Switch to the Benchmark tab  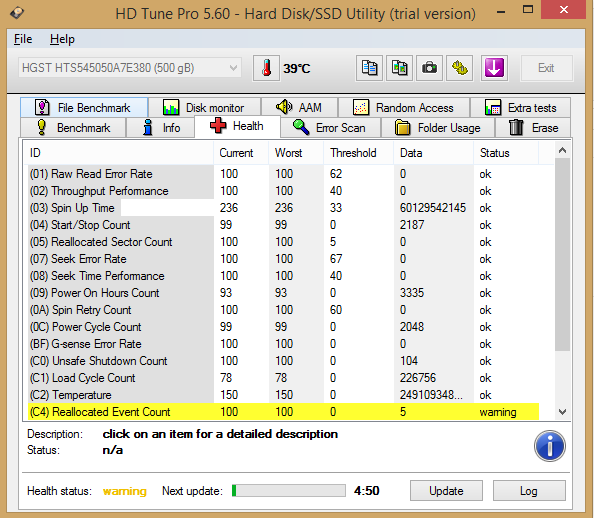pyautogui.click(x=73, y=128)
